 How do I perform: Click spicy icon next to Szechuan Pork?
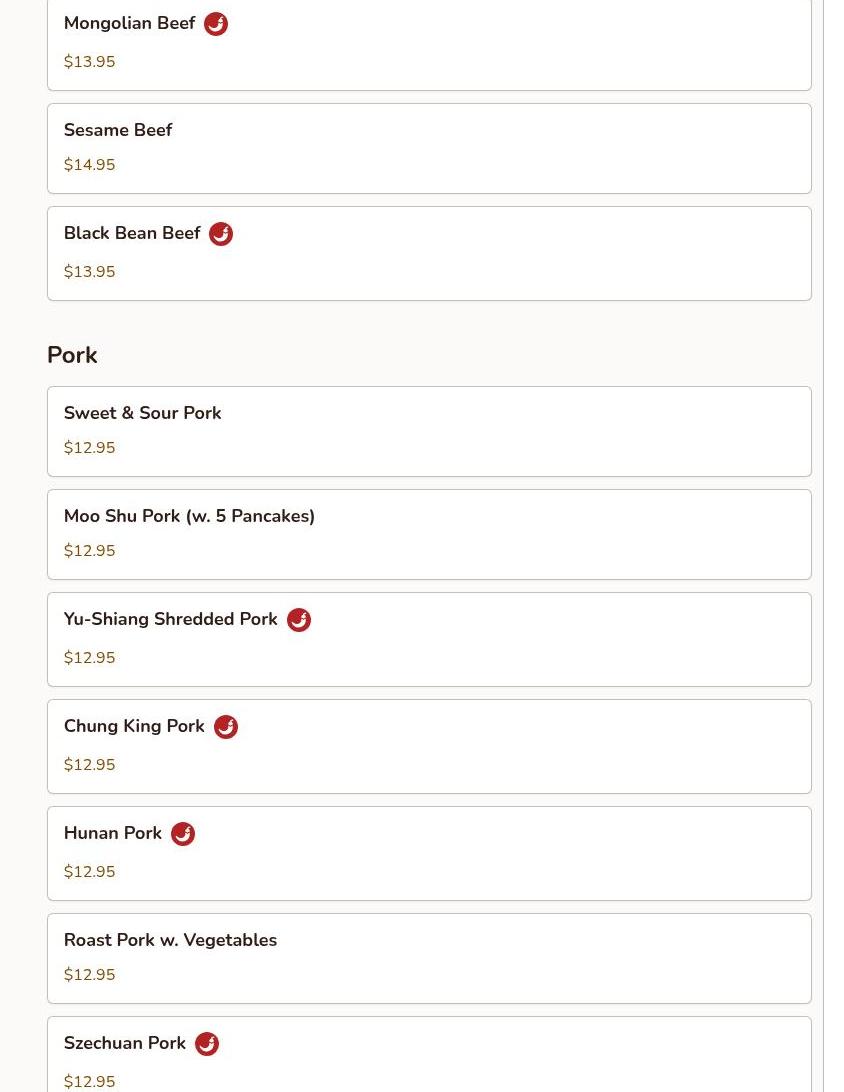[x=207, y=1044]
